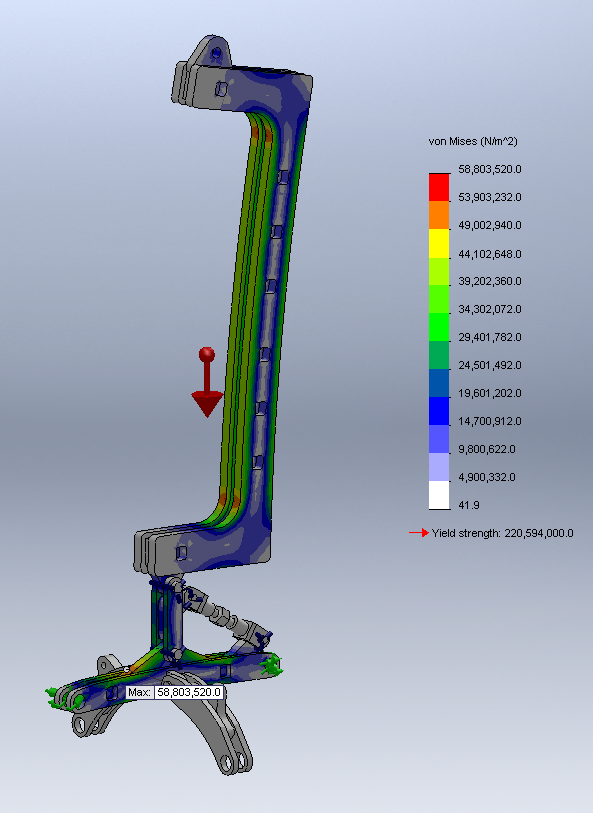593x813 pixels.
Task: Click the Yield strength: 220,594,000.0 label
Action: coord(503,533)
